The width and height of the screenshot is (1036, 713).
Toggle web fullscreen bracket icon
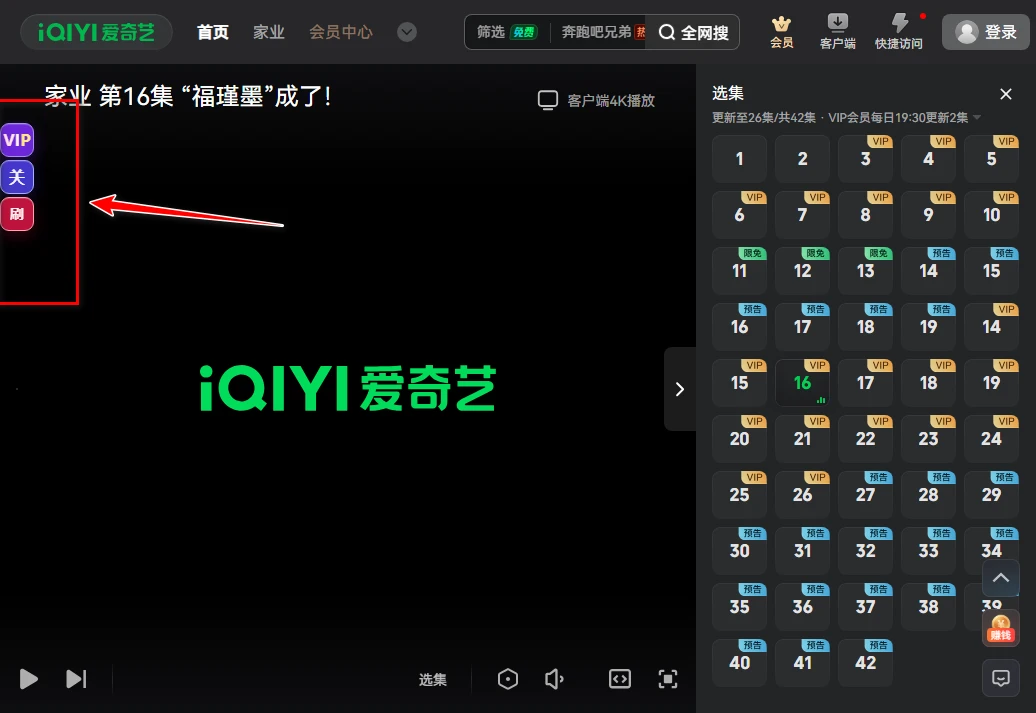tap(620, 679)
